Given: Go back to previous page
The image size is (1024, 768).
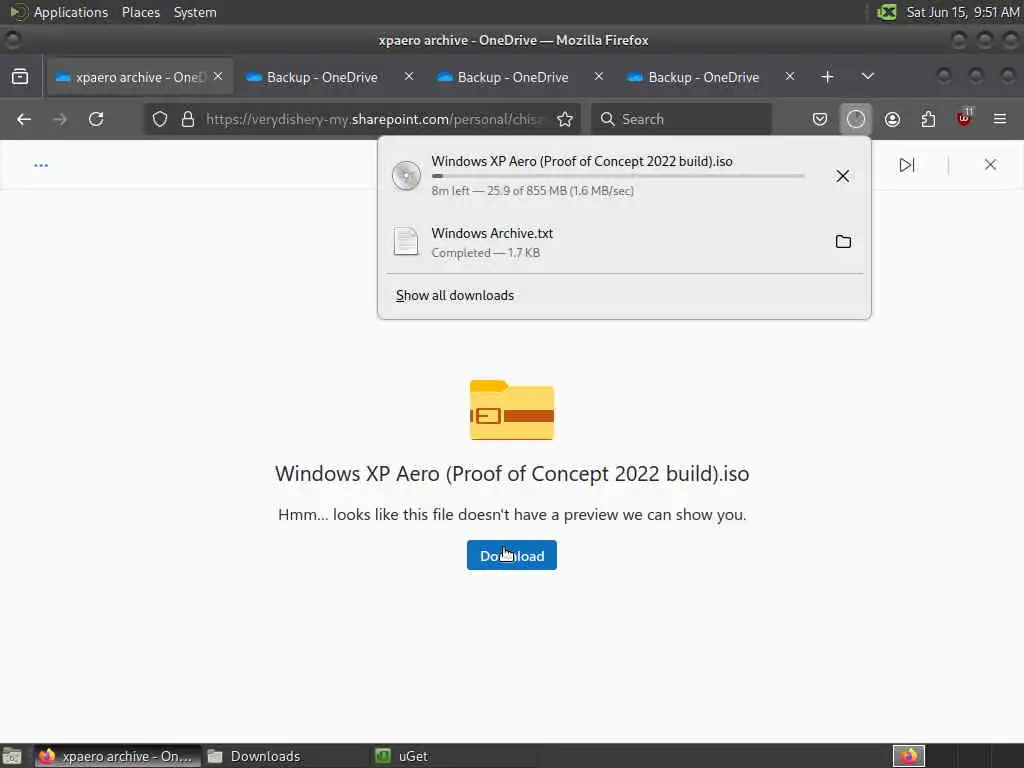Looking at the screenshot, I should coord(24,119).
